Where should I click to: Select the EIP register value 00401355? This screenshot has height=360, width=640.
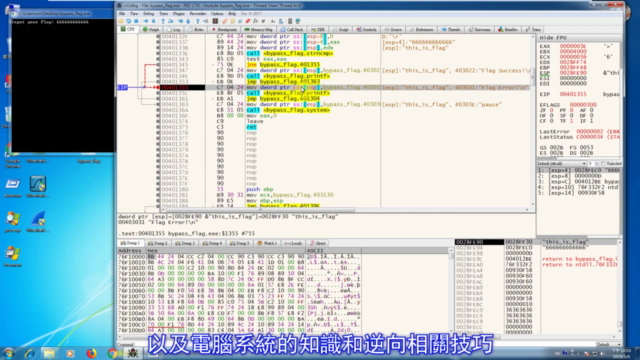point(573,94)
